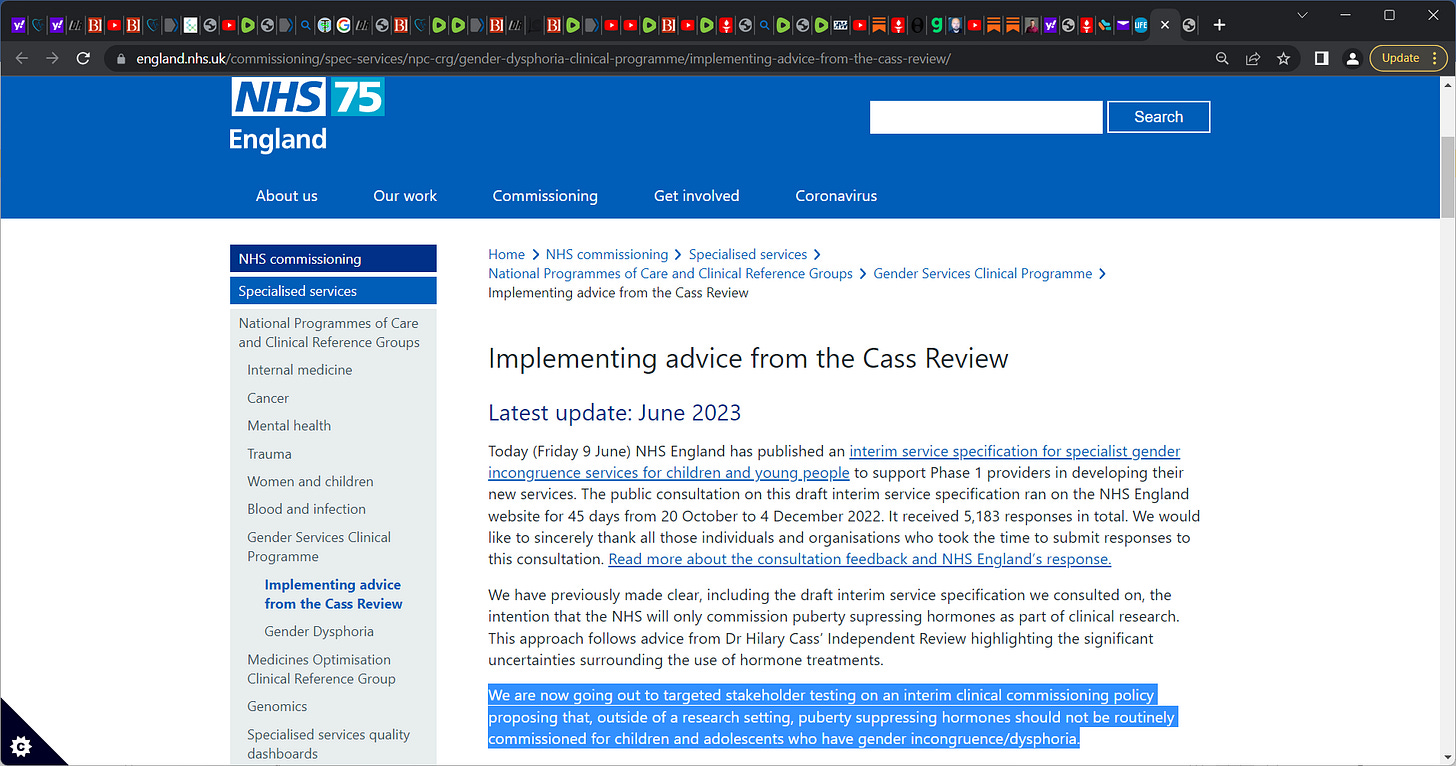Read more about the consultation feedback
Screen dimensions: 1456x766
pyautogui.click(x=860, y=559)
